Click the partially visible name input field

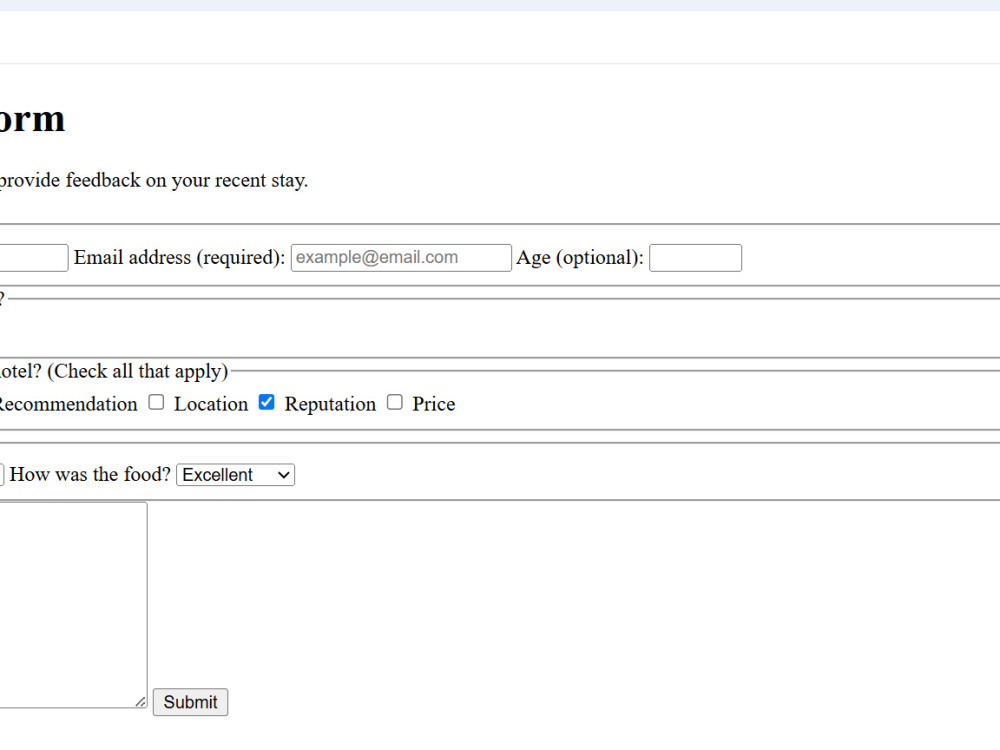pos(34,258)
